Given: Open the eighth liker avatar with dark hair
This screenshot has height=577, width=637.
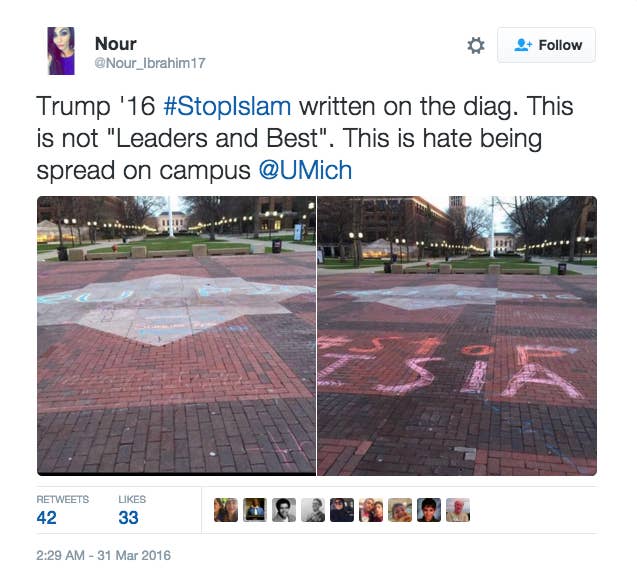Looking at the screenshot, I should [x=429, y=510].
